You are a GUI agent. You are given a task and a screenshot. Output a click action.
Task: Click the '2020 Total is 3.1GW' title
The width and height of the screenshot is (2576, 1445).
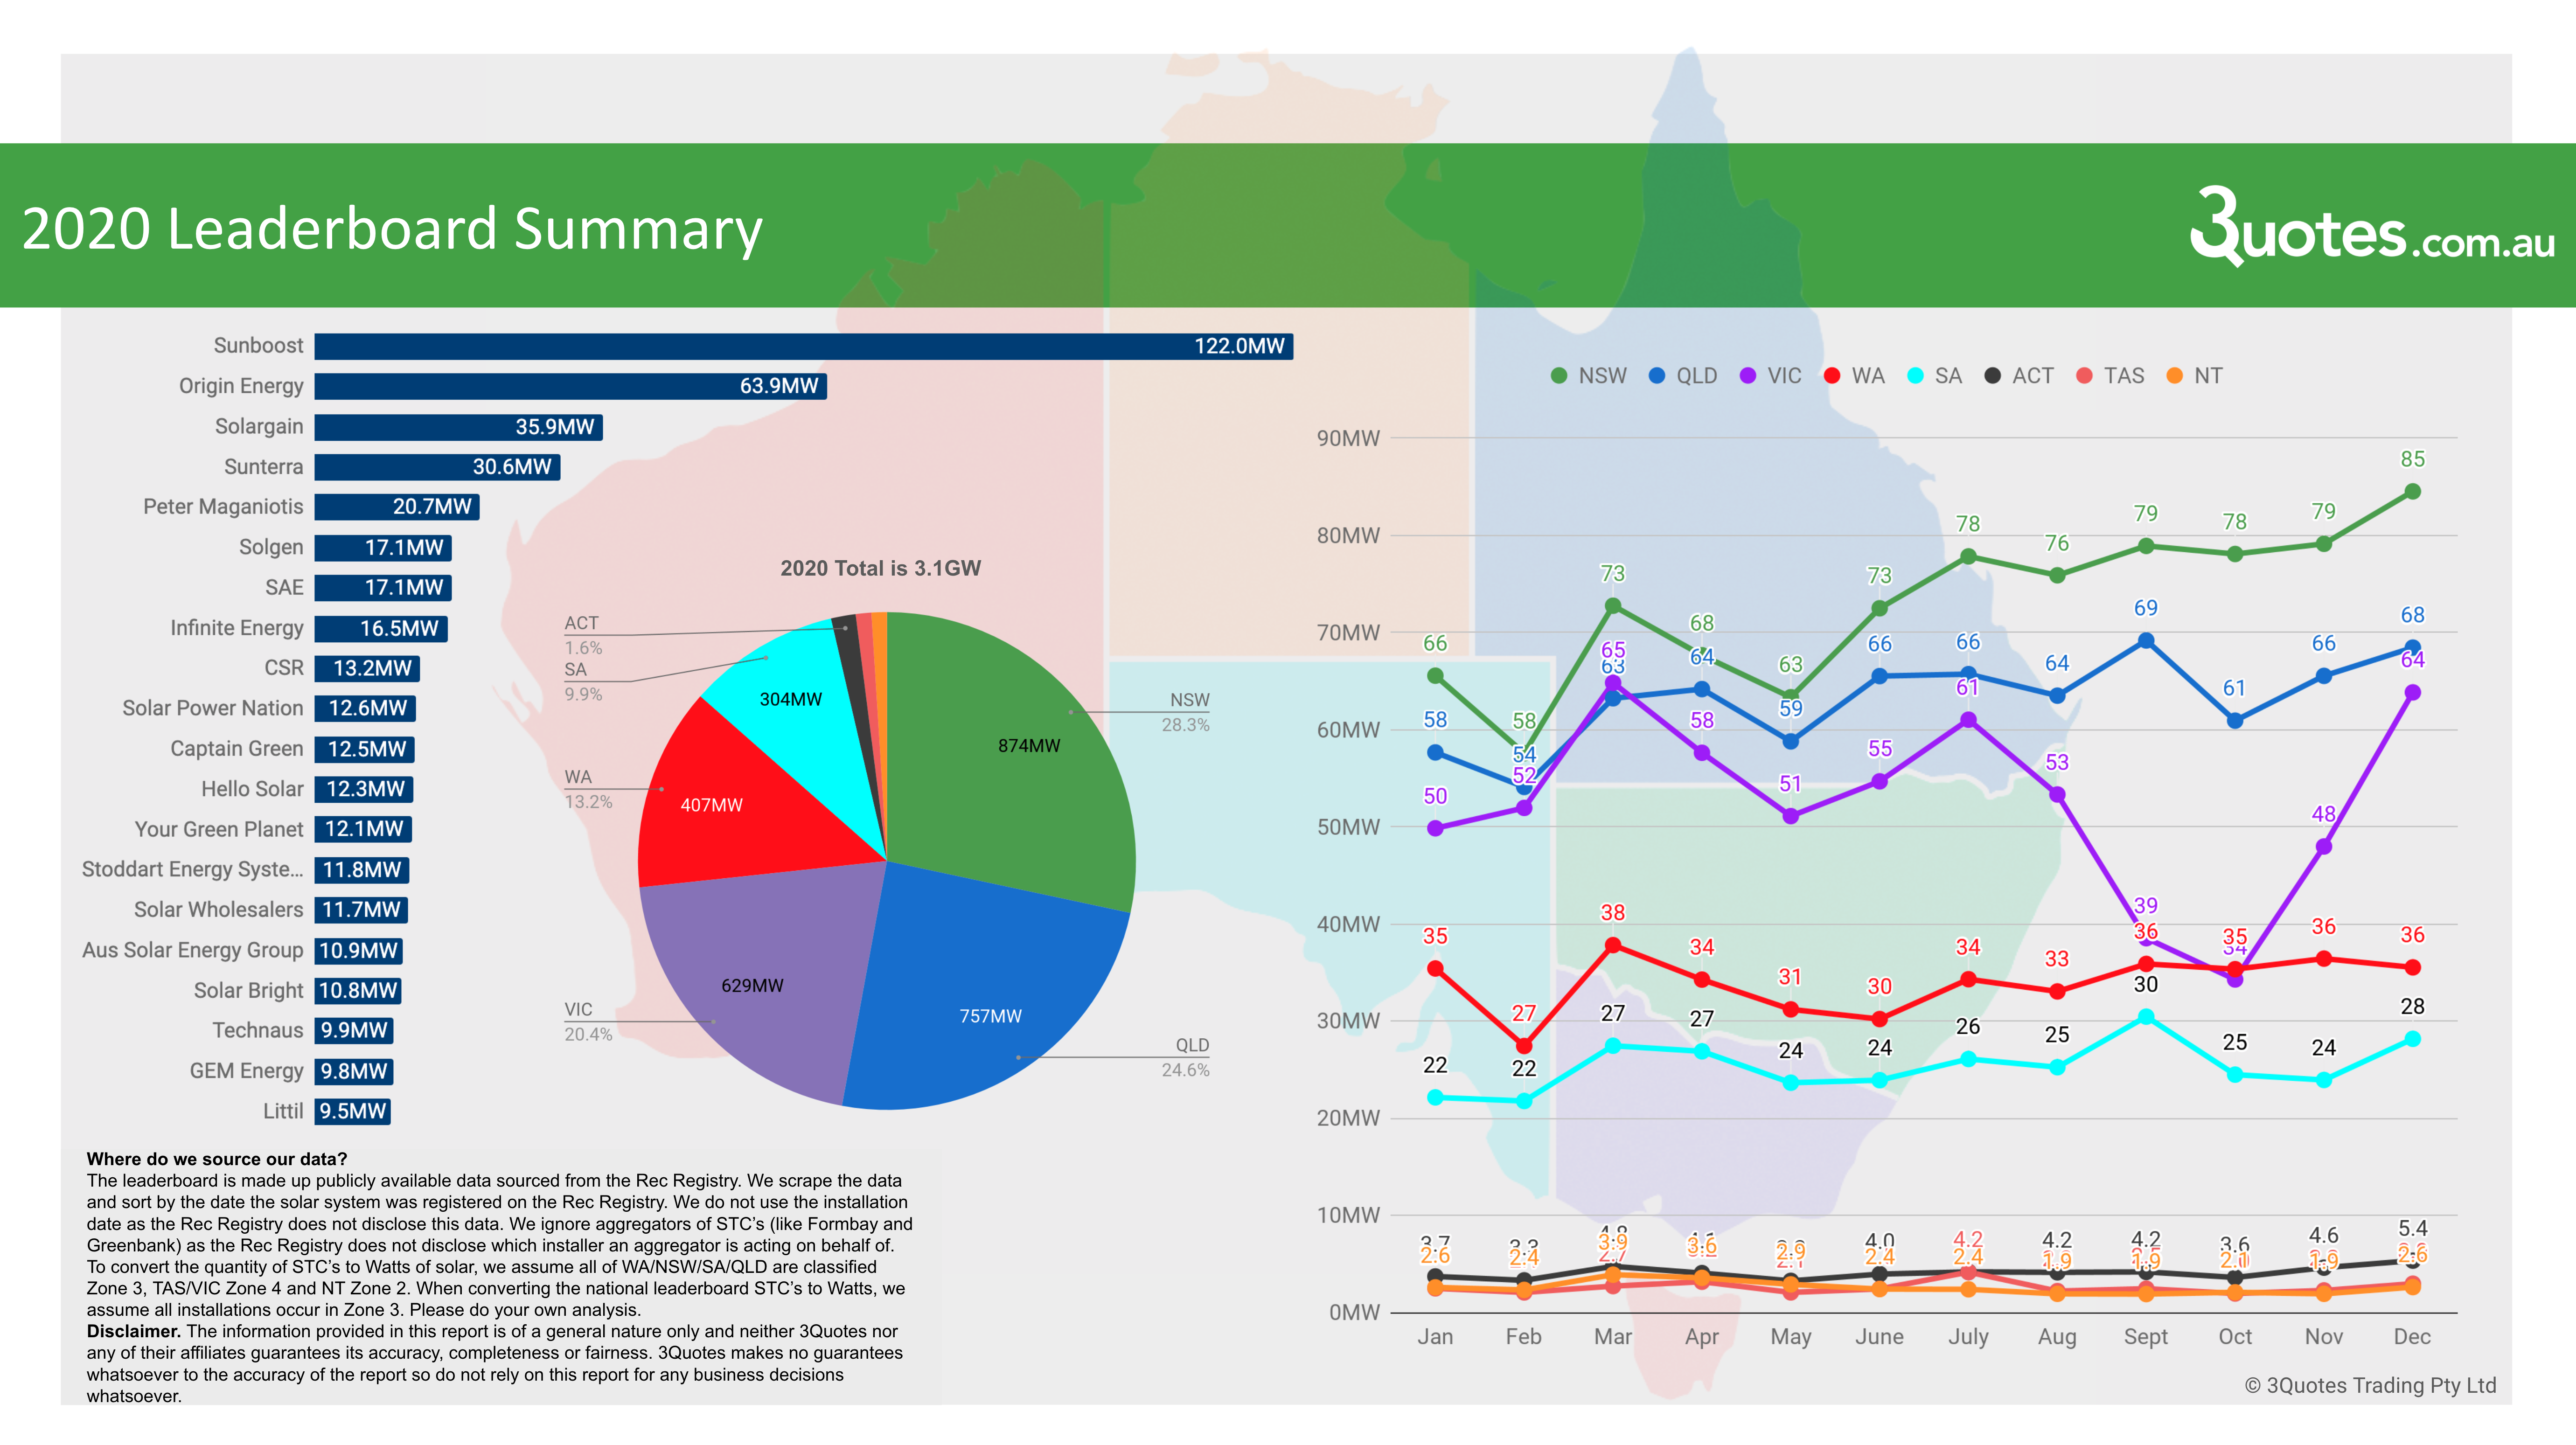point(881,568)
